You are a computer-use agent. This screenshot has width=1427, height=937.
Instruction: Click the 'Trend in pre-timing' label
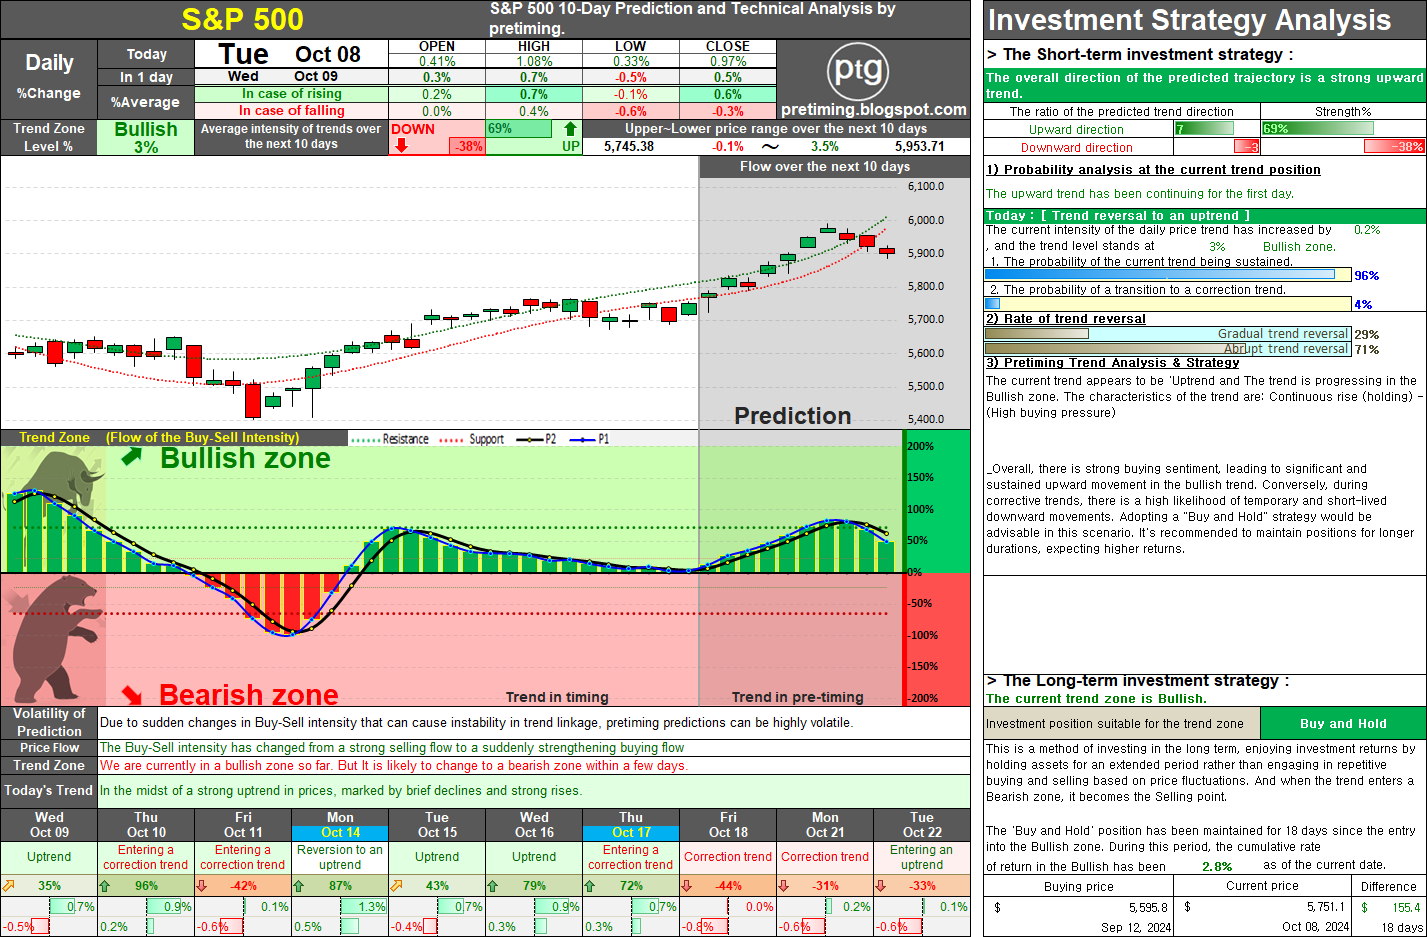[797, 697]
